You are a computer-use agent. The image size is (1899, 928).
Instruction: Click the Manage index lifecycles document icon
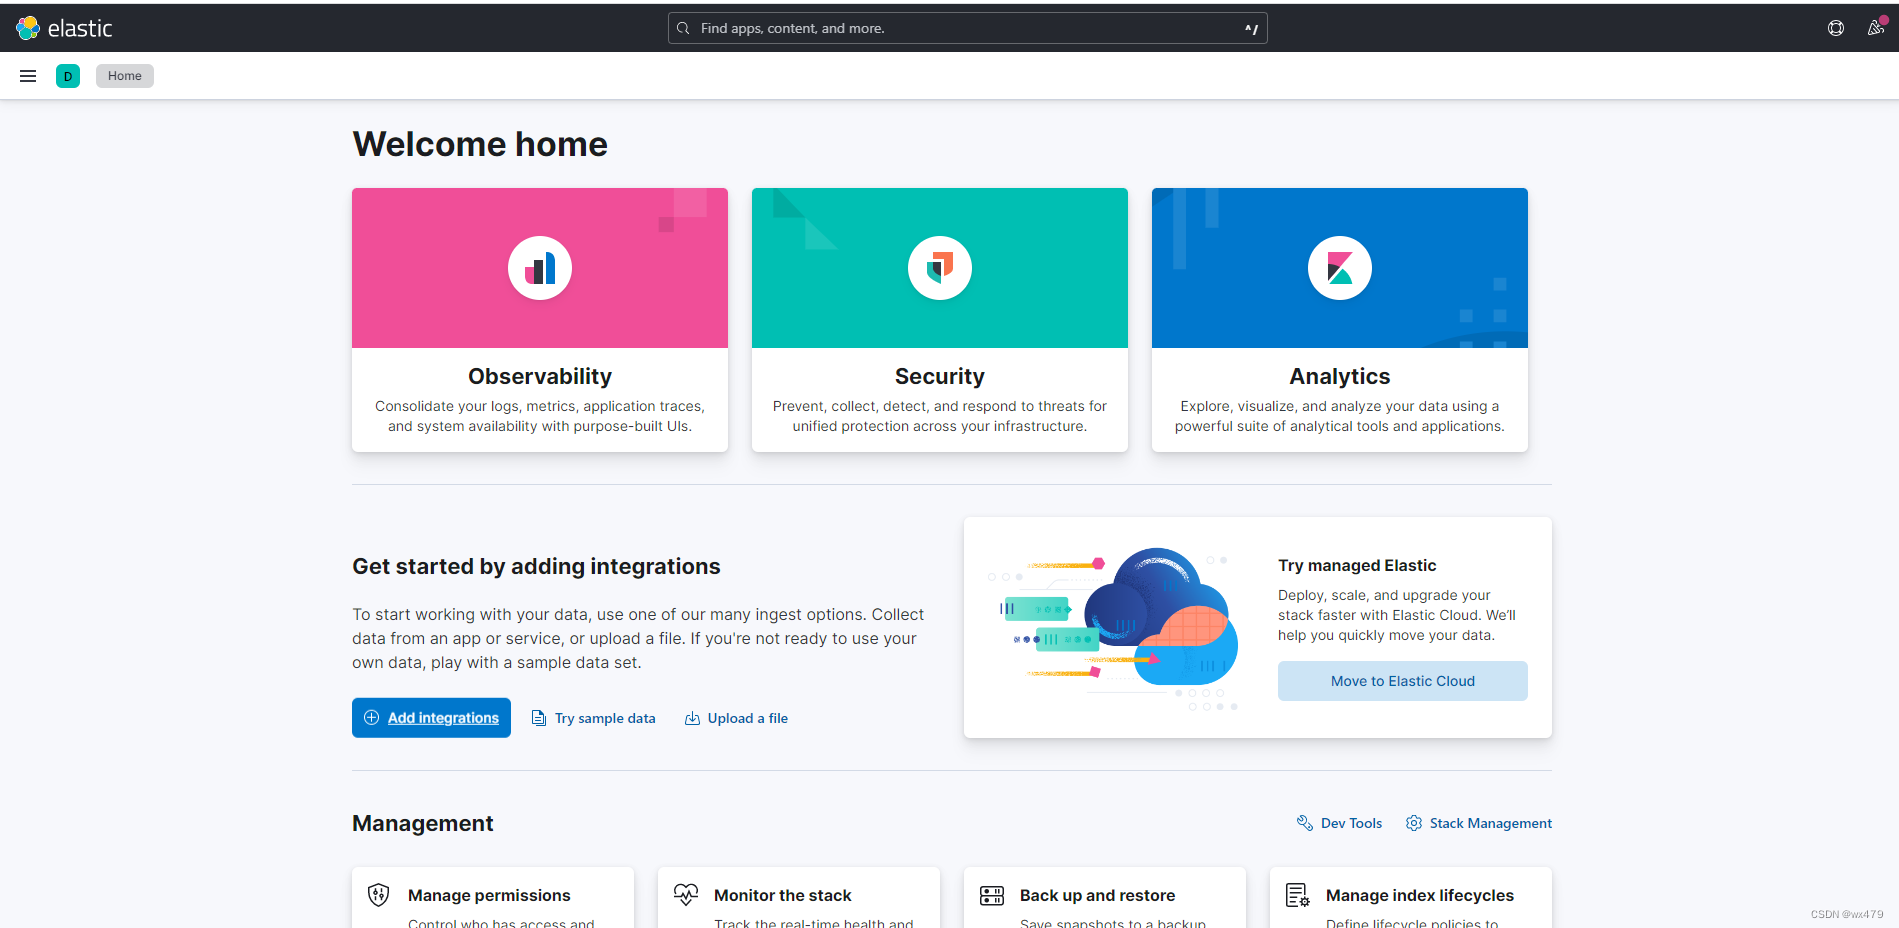(1298, 895)
